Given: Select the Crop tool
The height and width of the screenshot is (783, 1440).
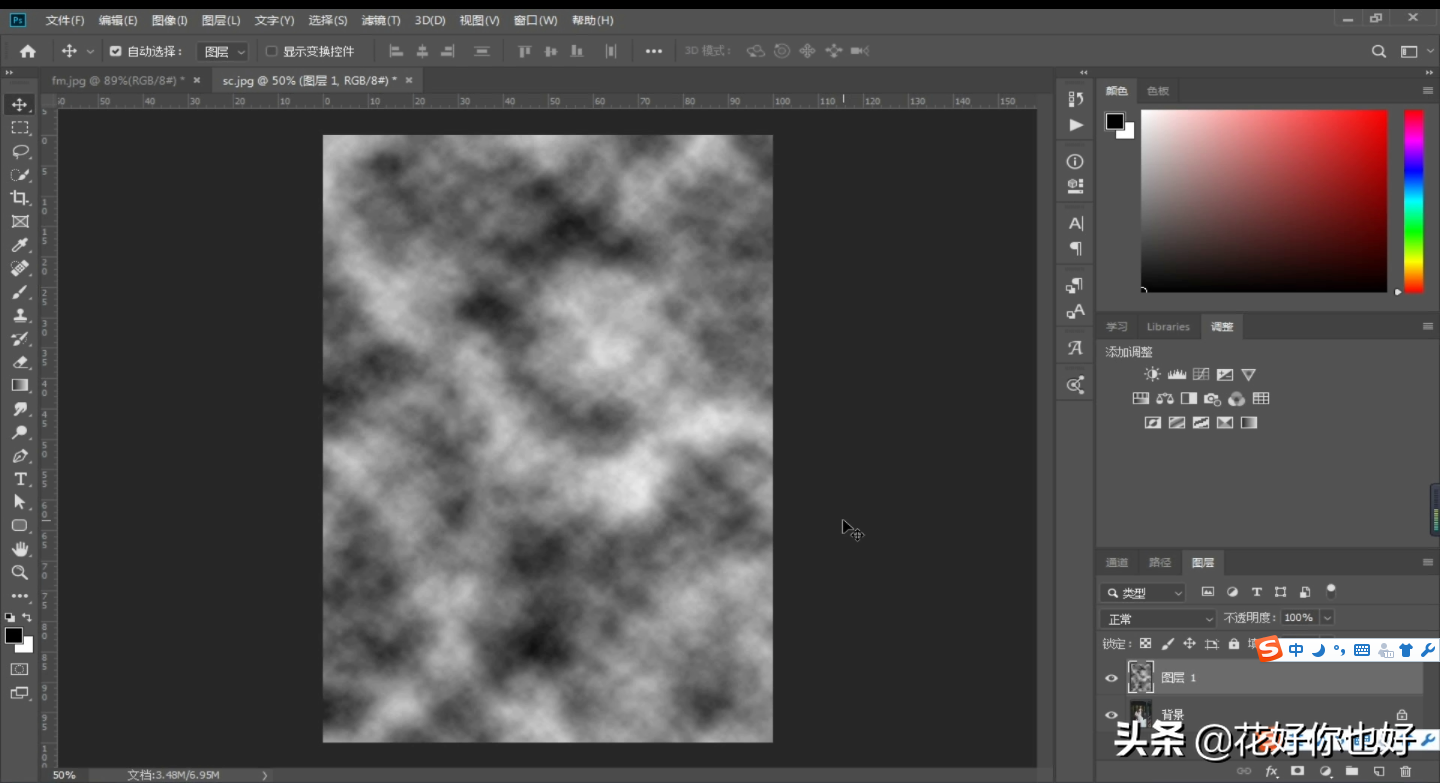Looking at the screenshot, I should pos(20,198).
